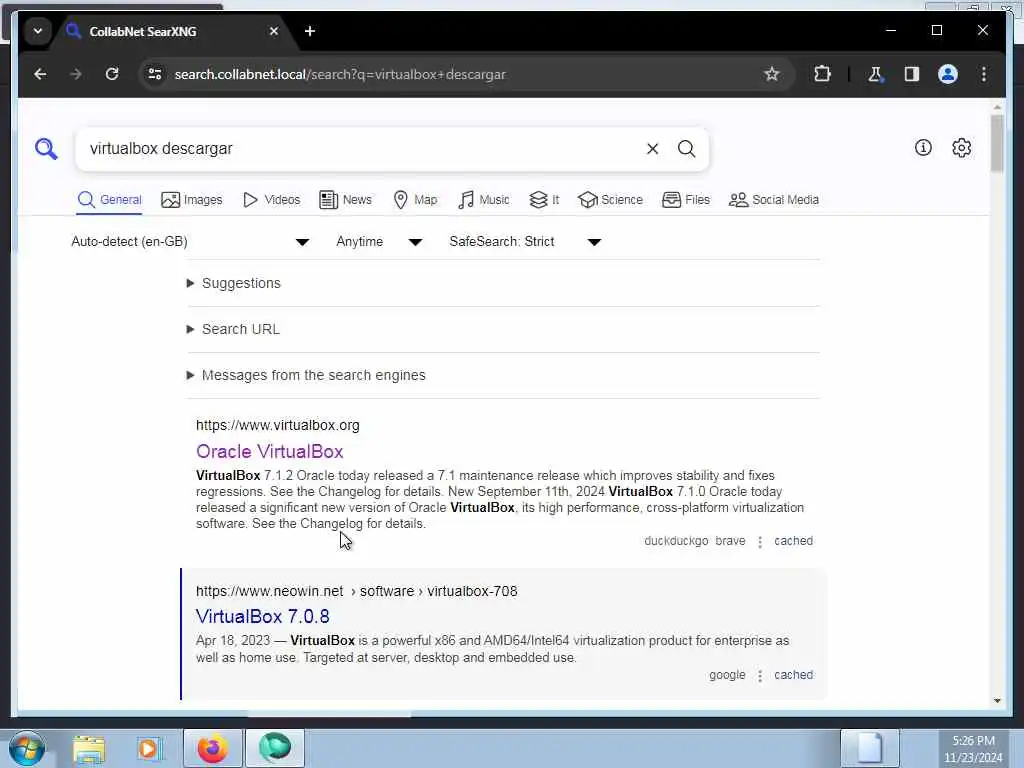1024x768 pixels.
Task: Click the taskbar clock showing 5:26 PM
Action: click(x=973, y=749)
